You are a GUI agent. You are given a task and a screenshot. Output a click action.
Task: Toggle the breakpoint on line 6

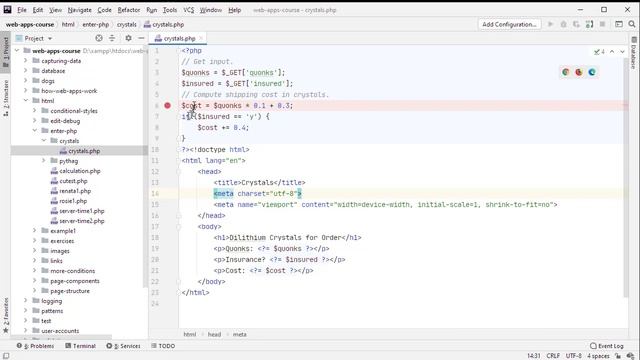pyautogui.click(x=167, y=106)
